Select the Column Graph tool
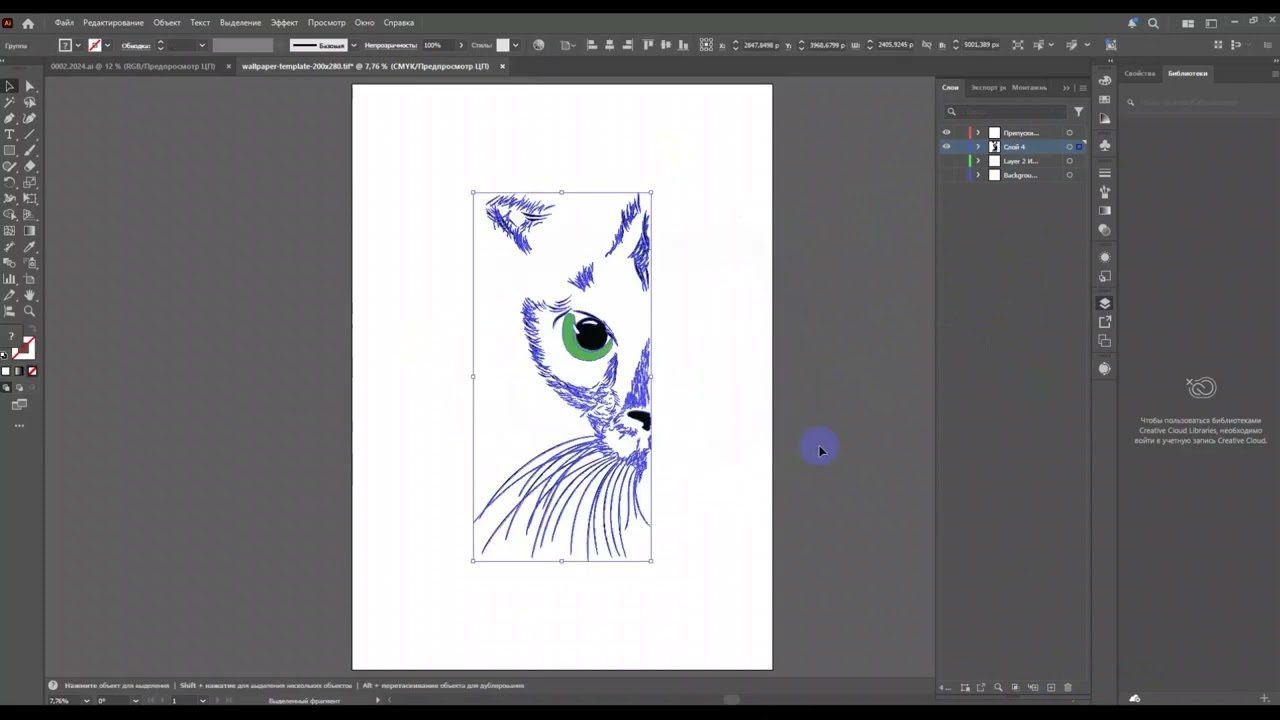The width and height of the screenshot is (1280, 720). point(10,279)
